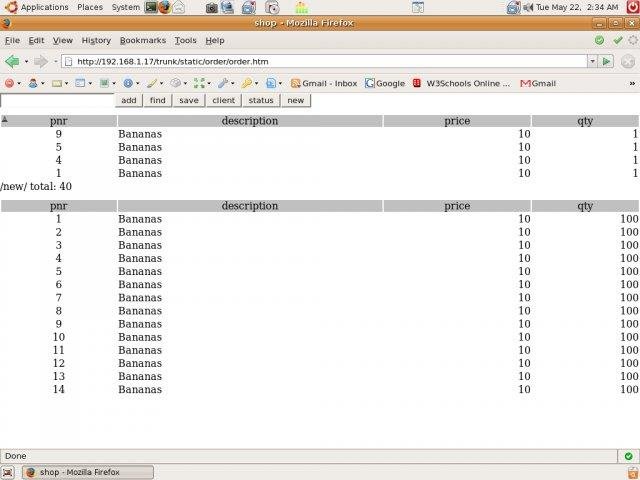Click the key toolbar icon

coord(247,83)
